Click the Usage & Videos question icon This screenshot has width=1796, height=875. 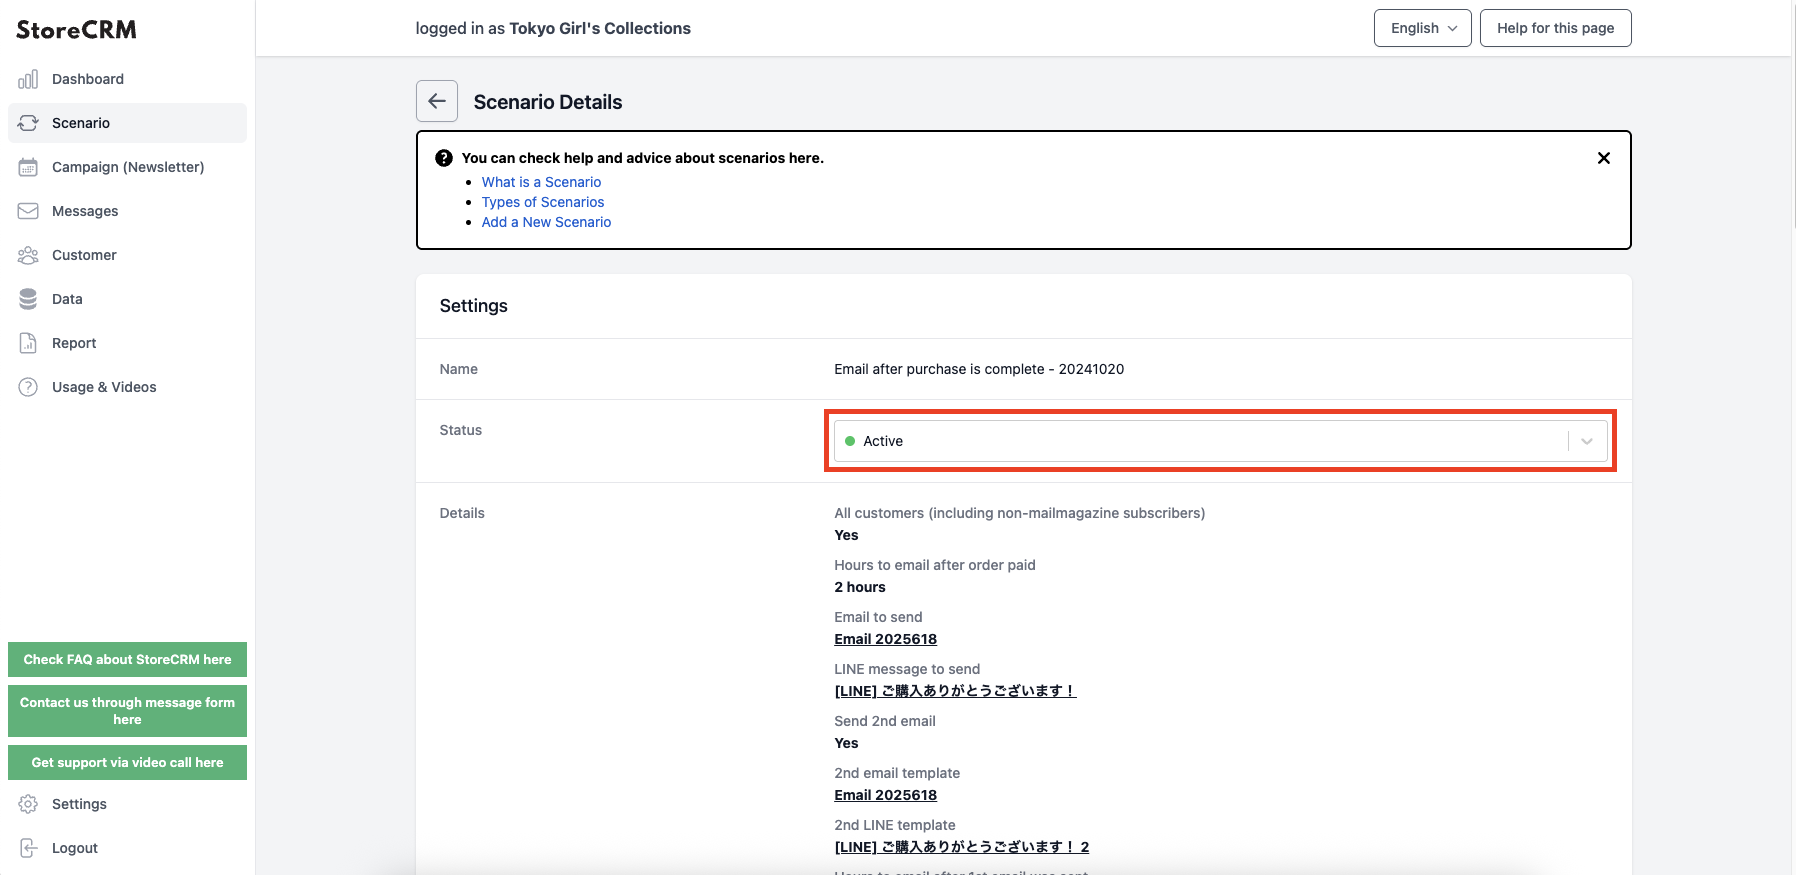[28, 387]
